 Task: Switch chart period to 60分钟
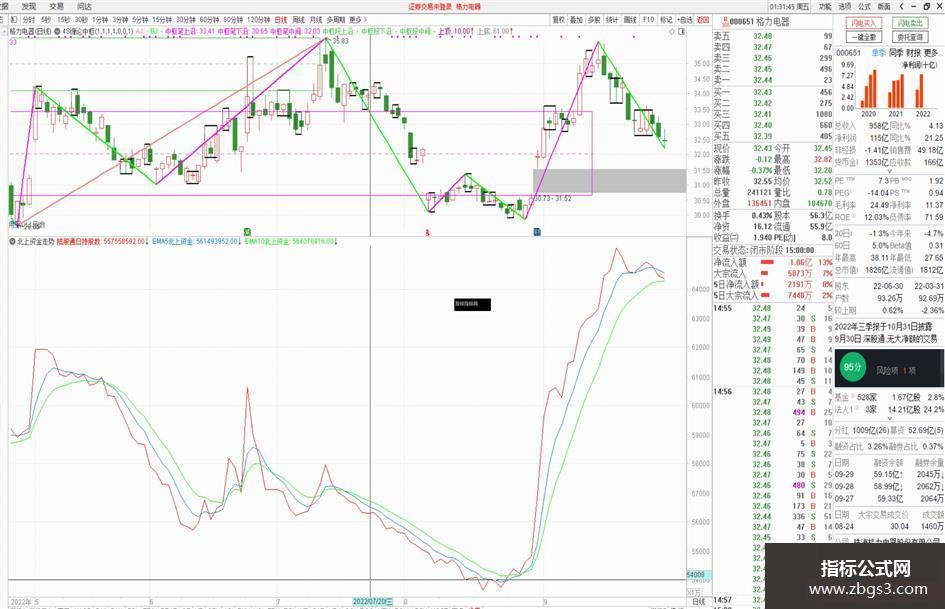coord(209,20)
